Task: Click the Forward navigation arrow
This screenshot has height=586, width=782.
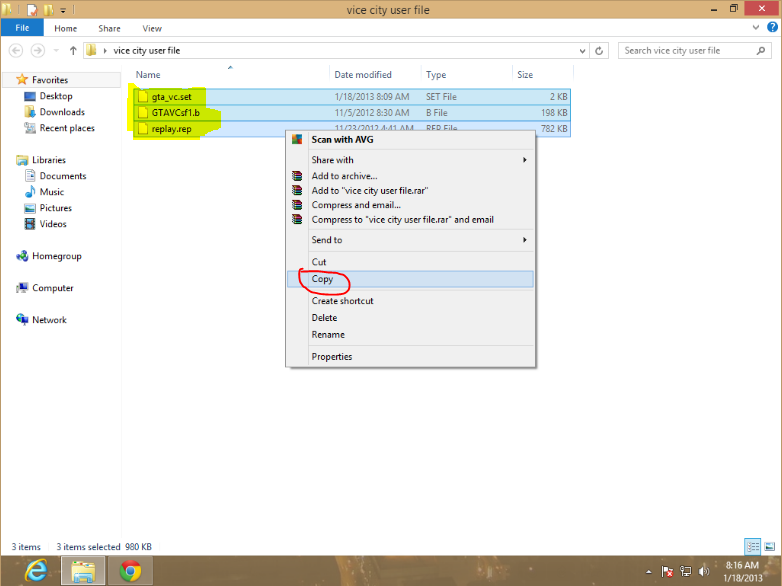Action: coord(37,50)
